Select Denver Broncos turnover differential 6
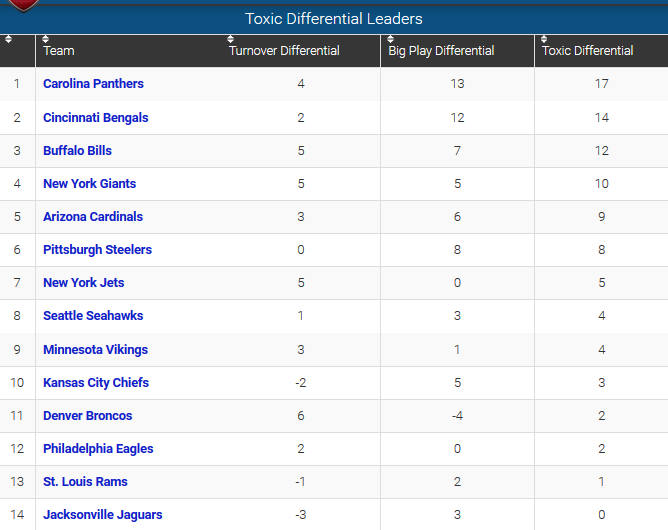Screen dimensions: 668x530 tap(301, 416)
